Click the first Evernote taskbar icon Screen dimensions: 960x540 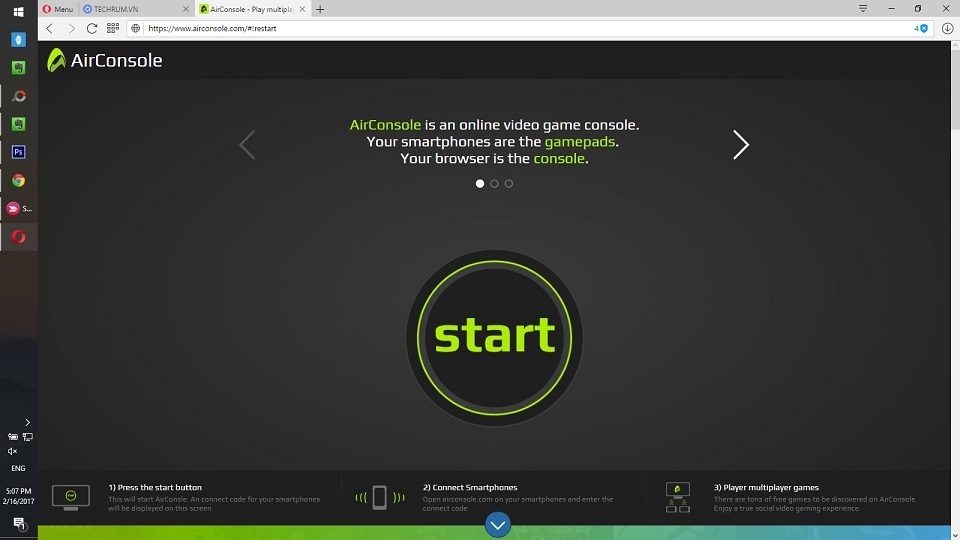pos(18,67)
